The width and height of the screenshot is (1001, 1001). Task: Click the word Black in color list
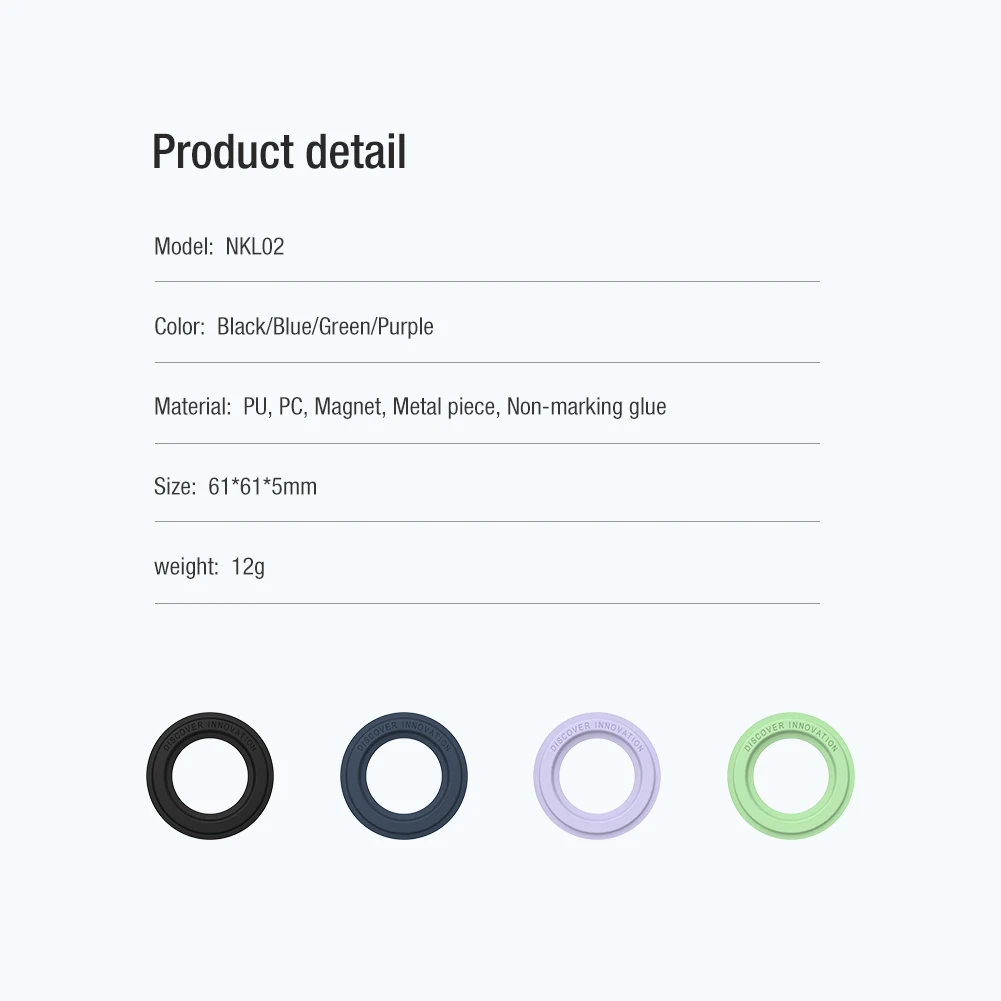[243, 326]
